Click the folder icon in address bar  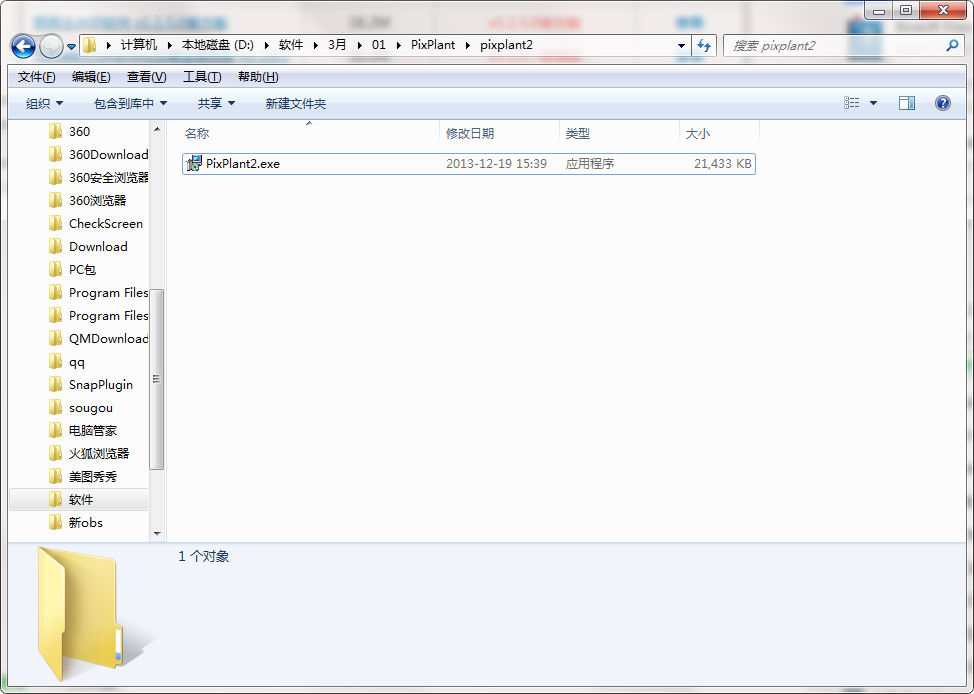(x=90, y=45)
